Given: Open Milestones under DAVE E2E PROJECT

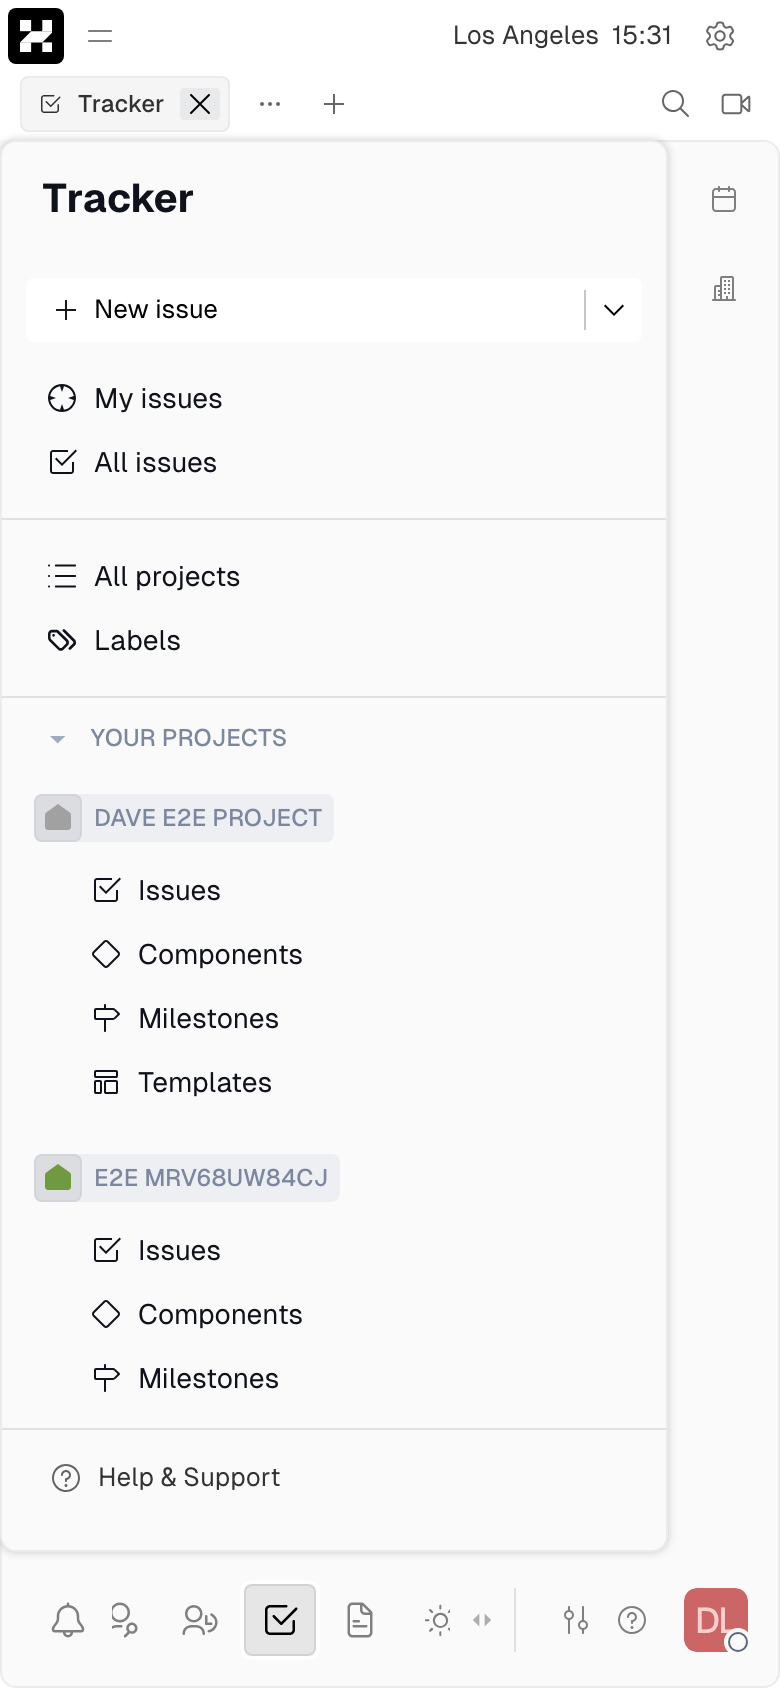Looking at the screenshot, I should coord(334,1019).
